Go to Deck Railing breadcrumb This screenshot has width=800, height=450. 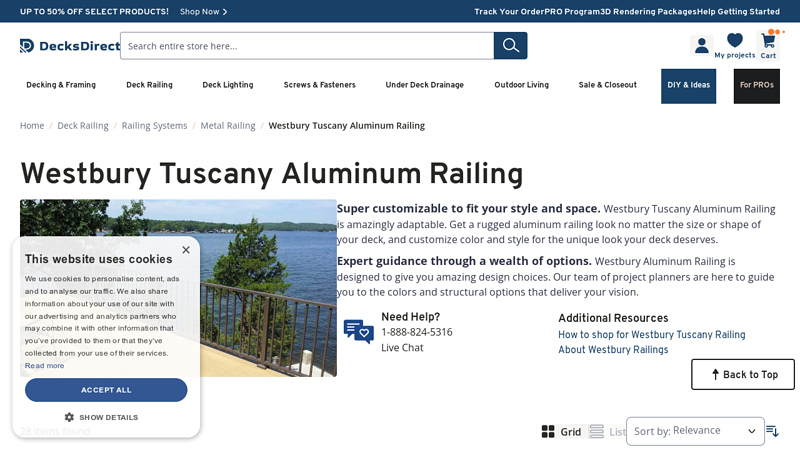pos(83,126)
